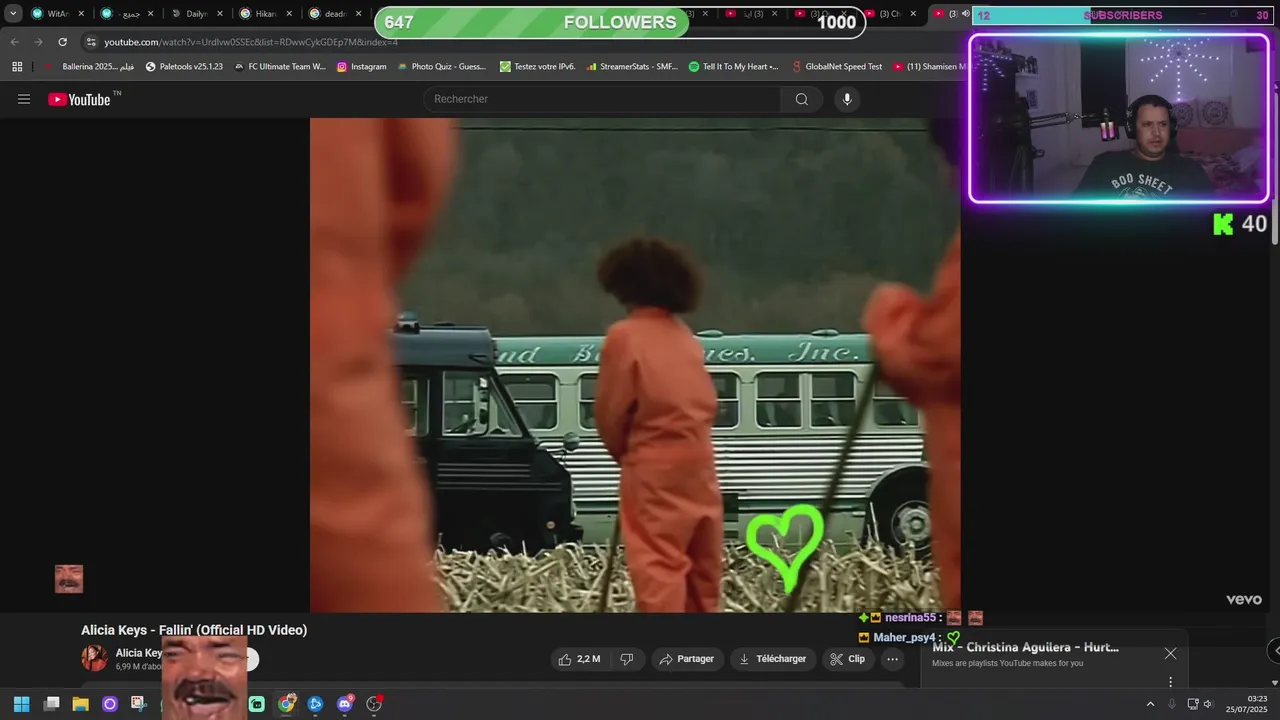This screenshot has height=720, width=1280.
Task: Click the Télécharger download button
Action: [771, 659]
